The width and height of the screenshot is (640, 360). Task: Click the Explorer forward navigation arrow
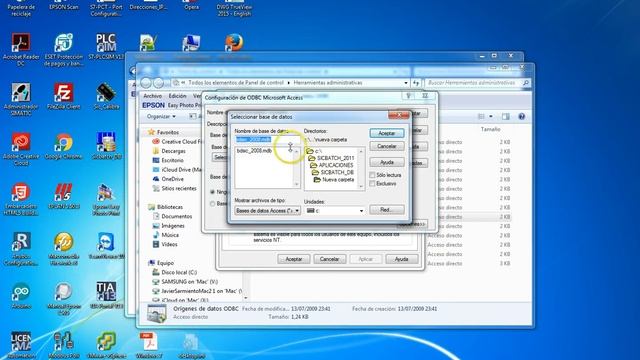pyautogui.click(x=159, y=83)
